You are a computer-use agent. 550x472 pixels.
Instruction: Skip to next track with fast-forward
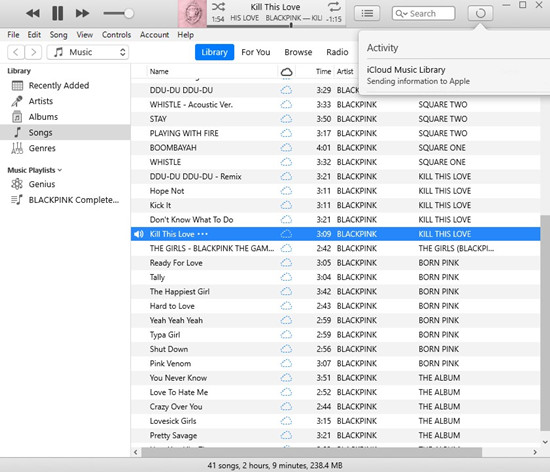pyautogui.click(x=82, y=13)
